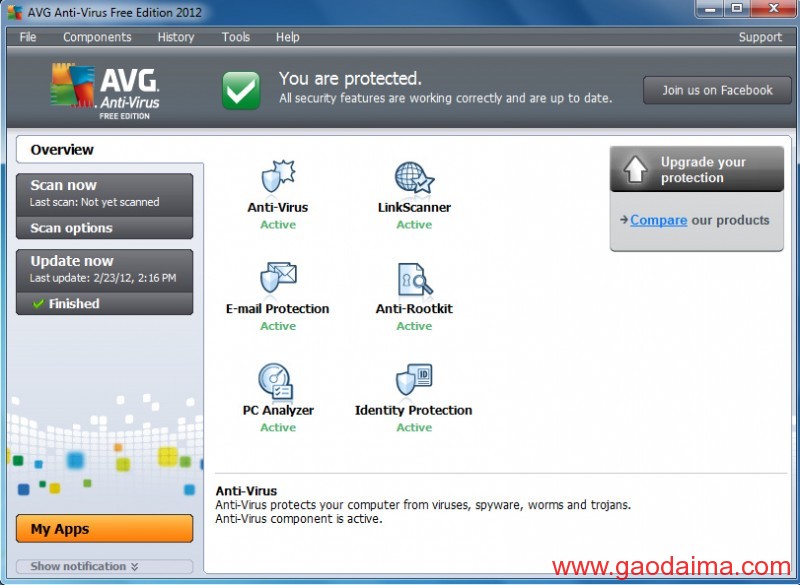Open the My Apps button

point(105,528)
